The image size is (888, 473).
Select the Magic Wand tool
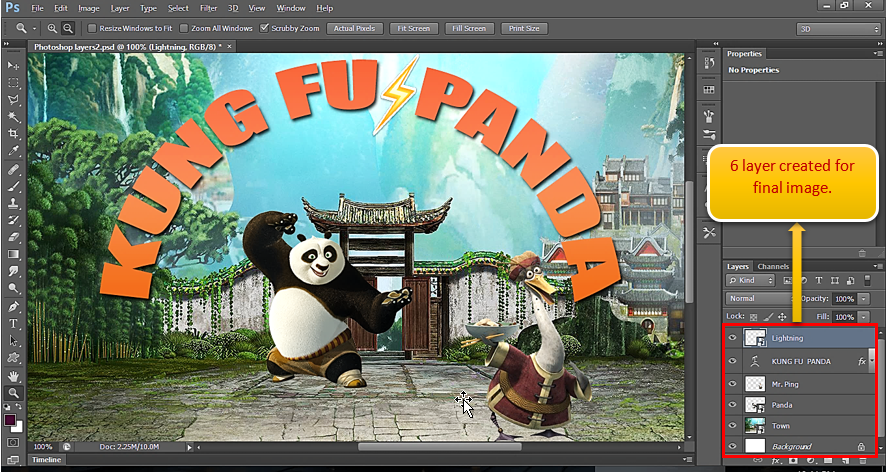coord(14,117)
